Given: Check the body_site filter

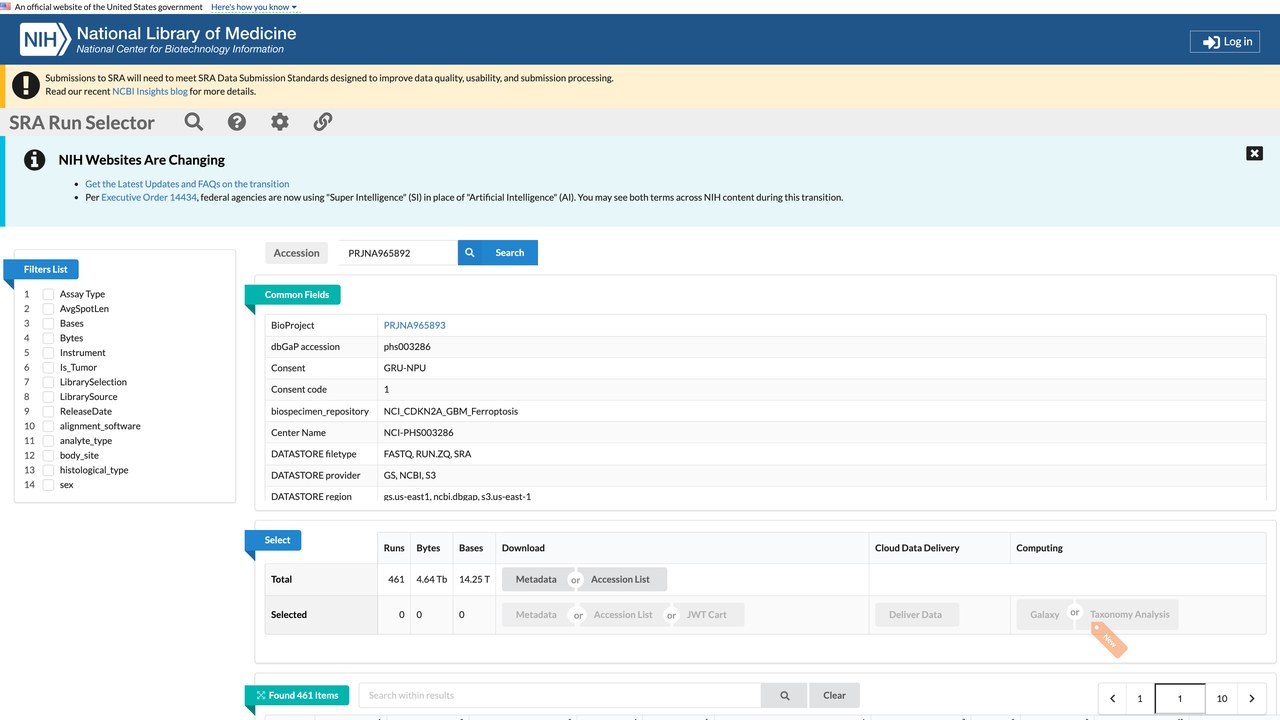Looking at the screenshot, I should (48, 455).
